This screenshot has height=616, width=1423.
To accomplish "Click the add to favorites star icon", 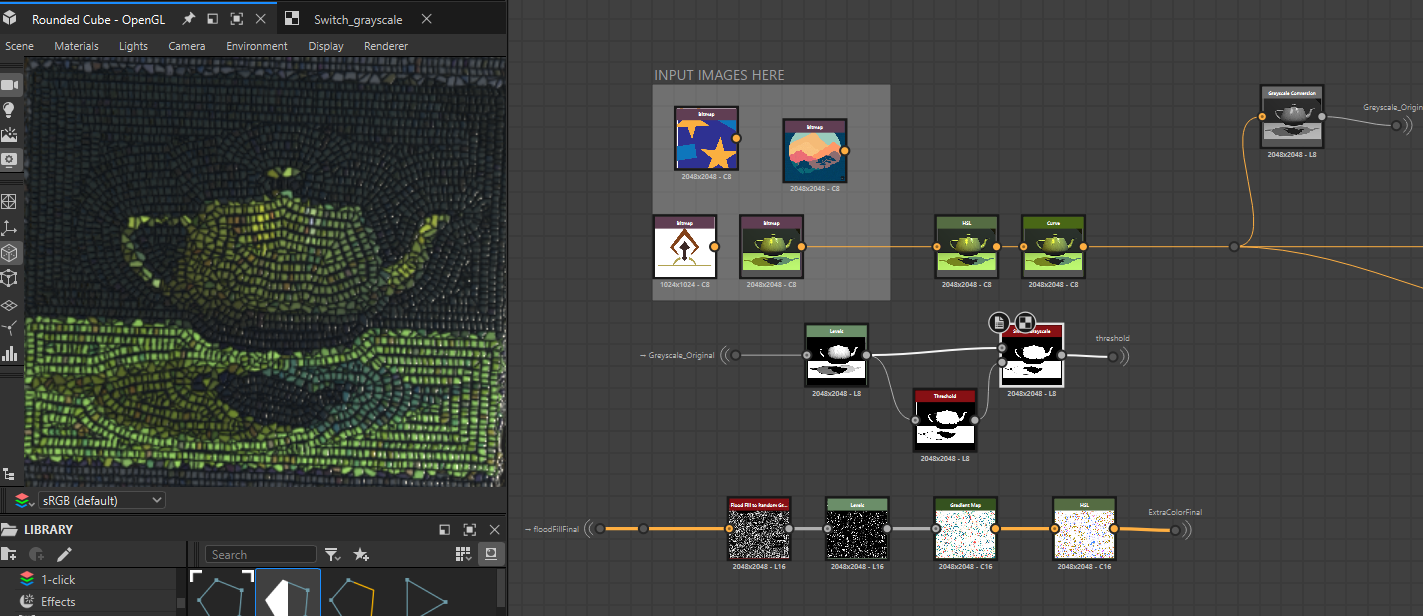I will click(362, 554).
